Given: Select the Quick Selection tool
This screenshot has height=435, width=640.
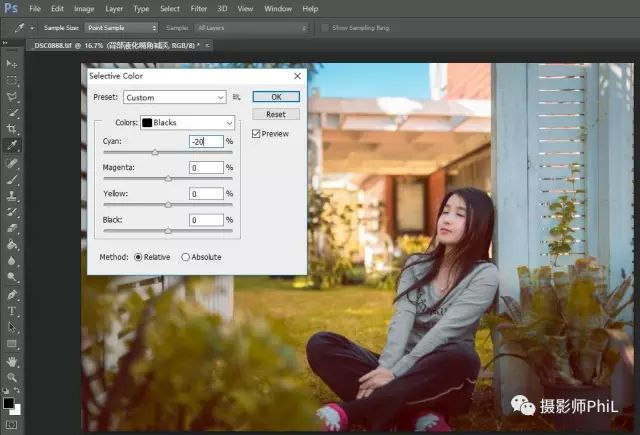Looking at the screenshot, I should [x=11, y=113].
